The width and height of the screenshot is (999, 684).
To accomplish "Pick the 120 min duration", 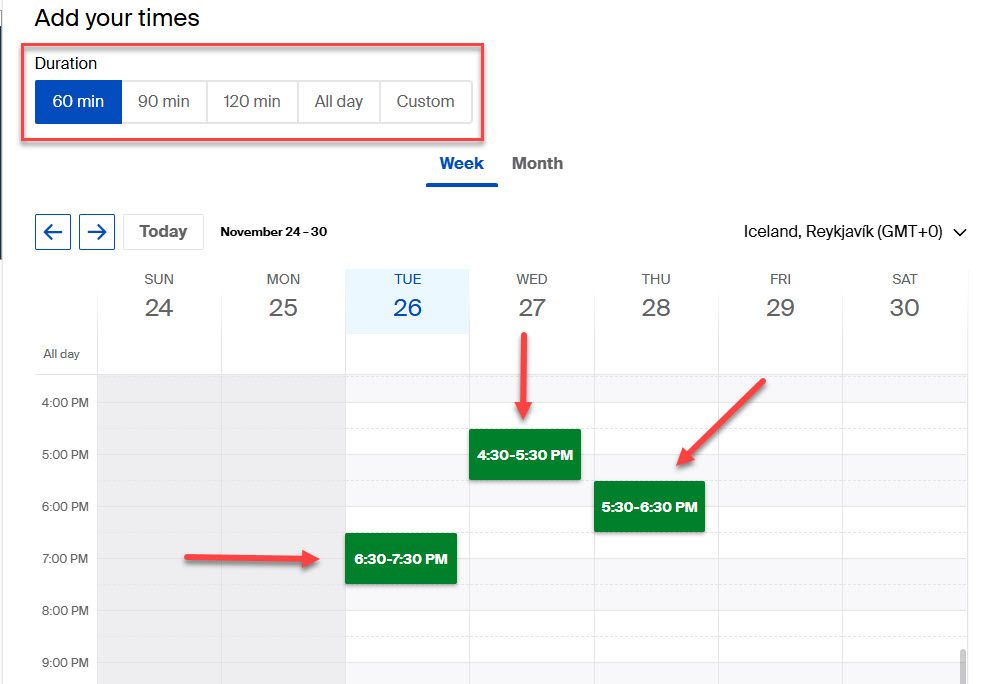I will tap(252, 102).
